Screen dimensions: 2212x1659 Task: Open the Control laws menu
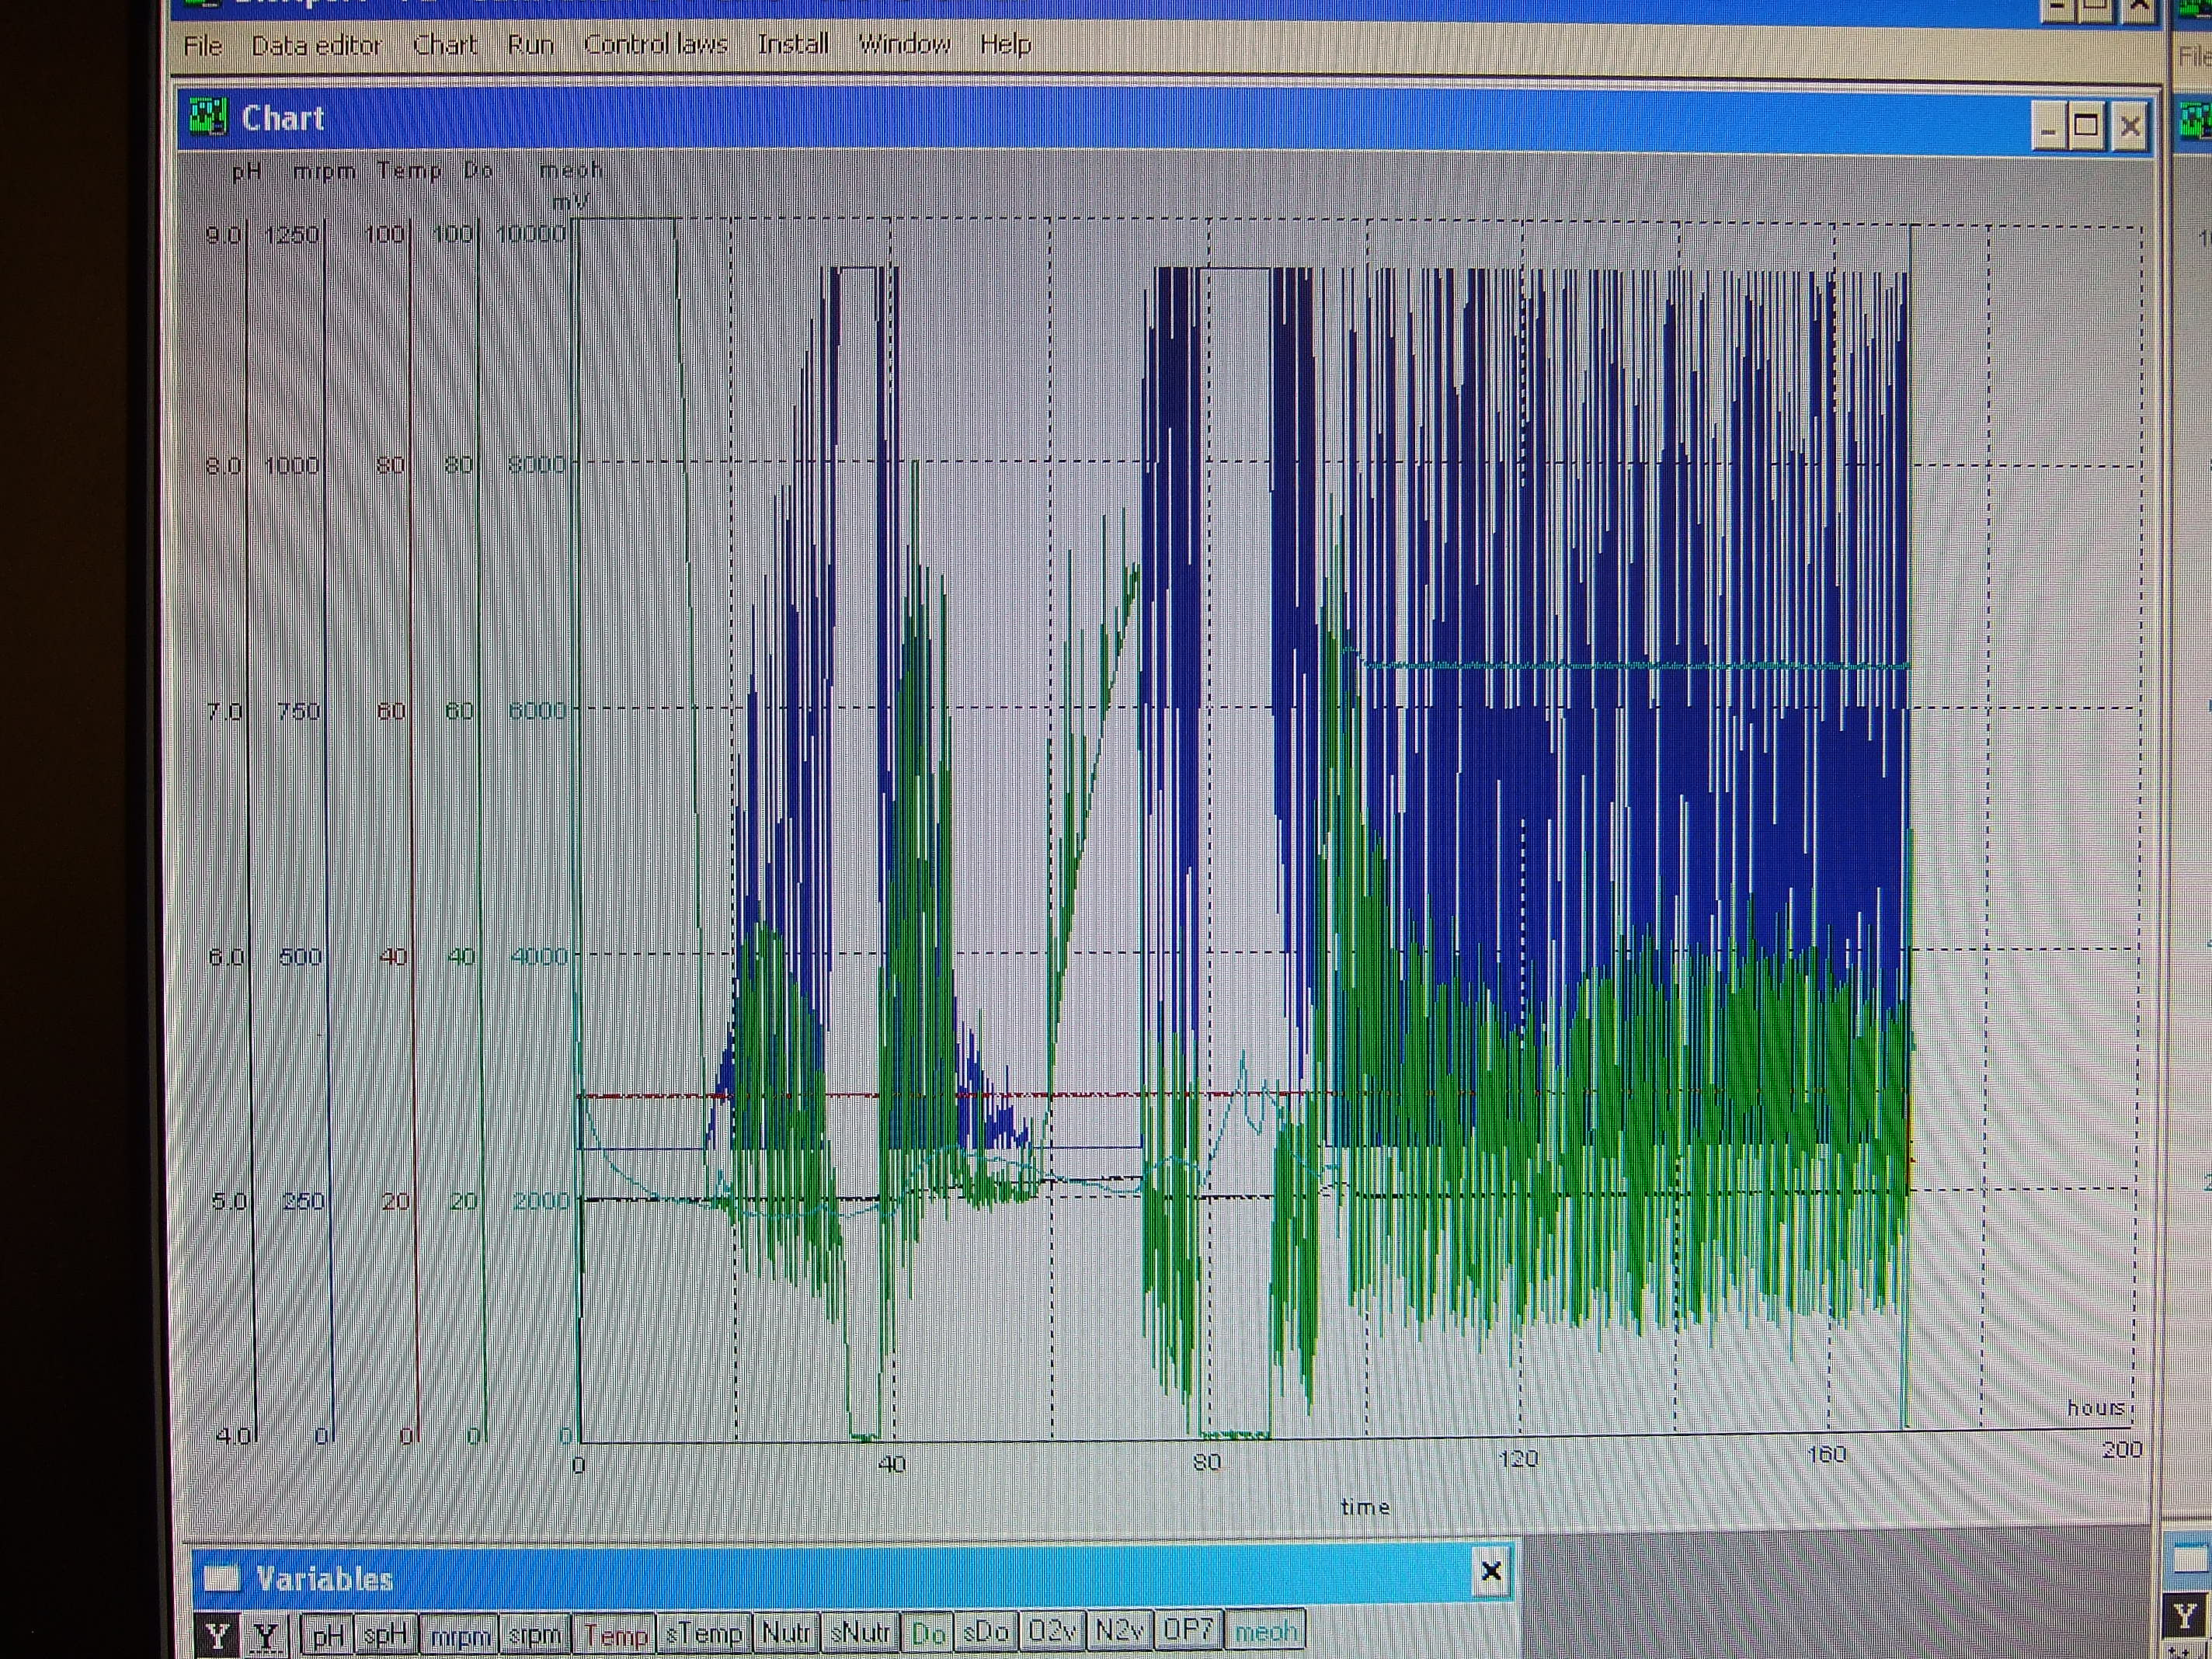(656, 45)
